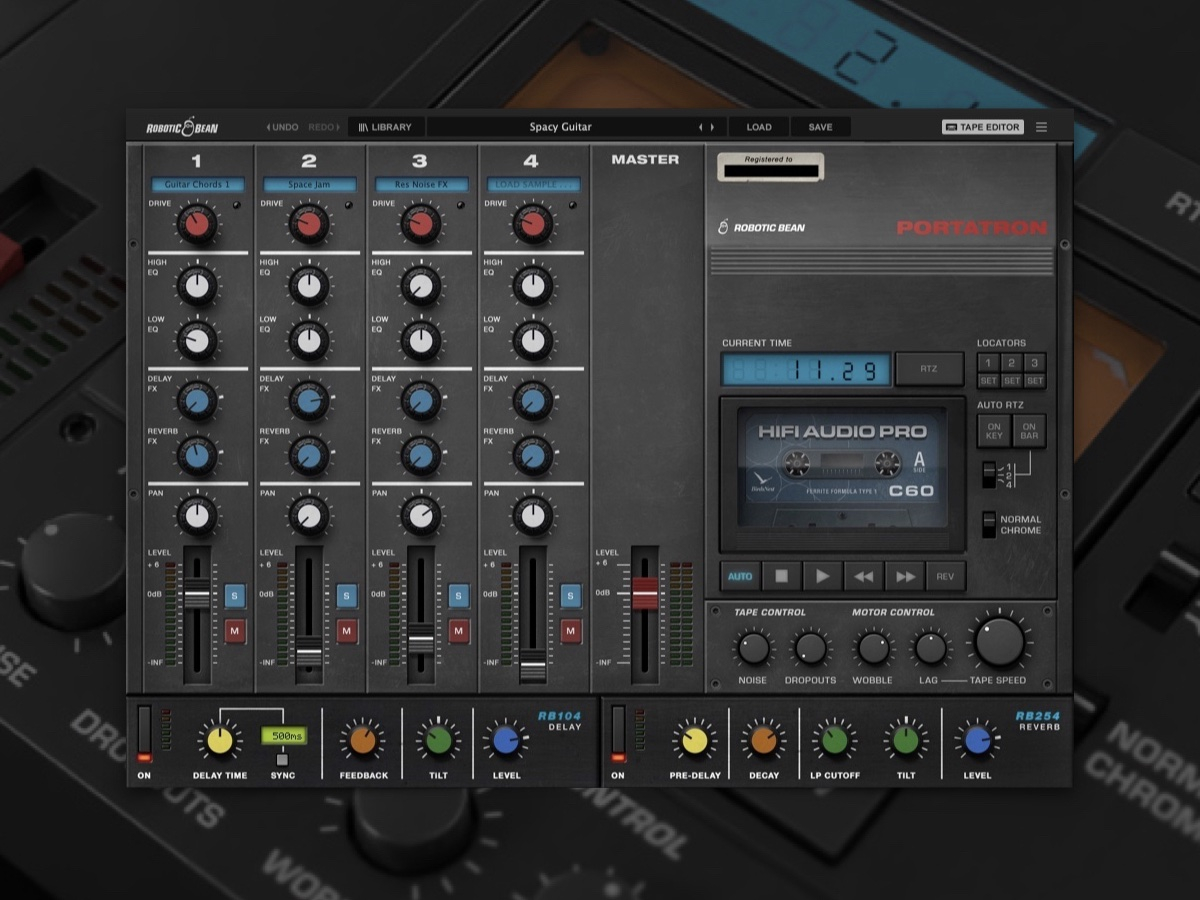The height and width of the screenshot is (900, 1200).
Task: Click the reverb Pre-Delay knob
Action: (694, 741)
